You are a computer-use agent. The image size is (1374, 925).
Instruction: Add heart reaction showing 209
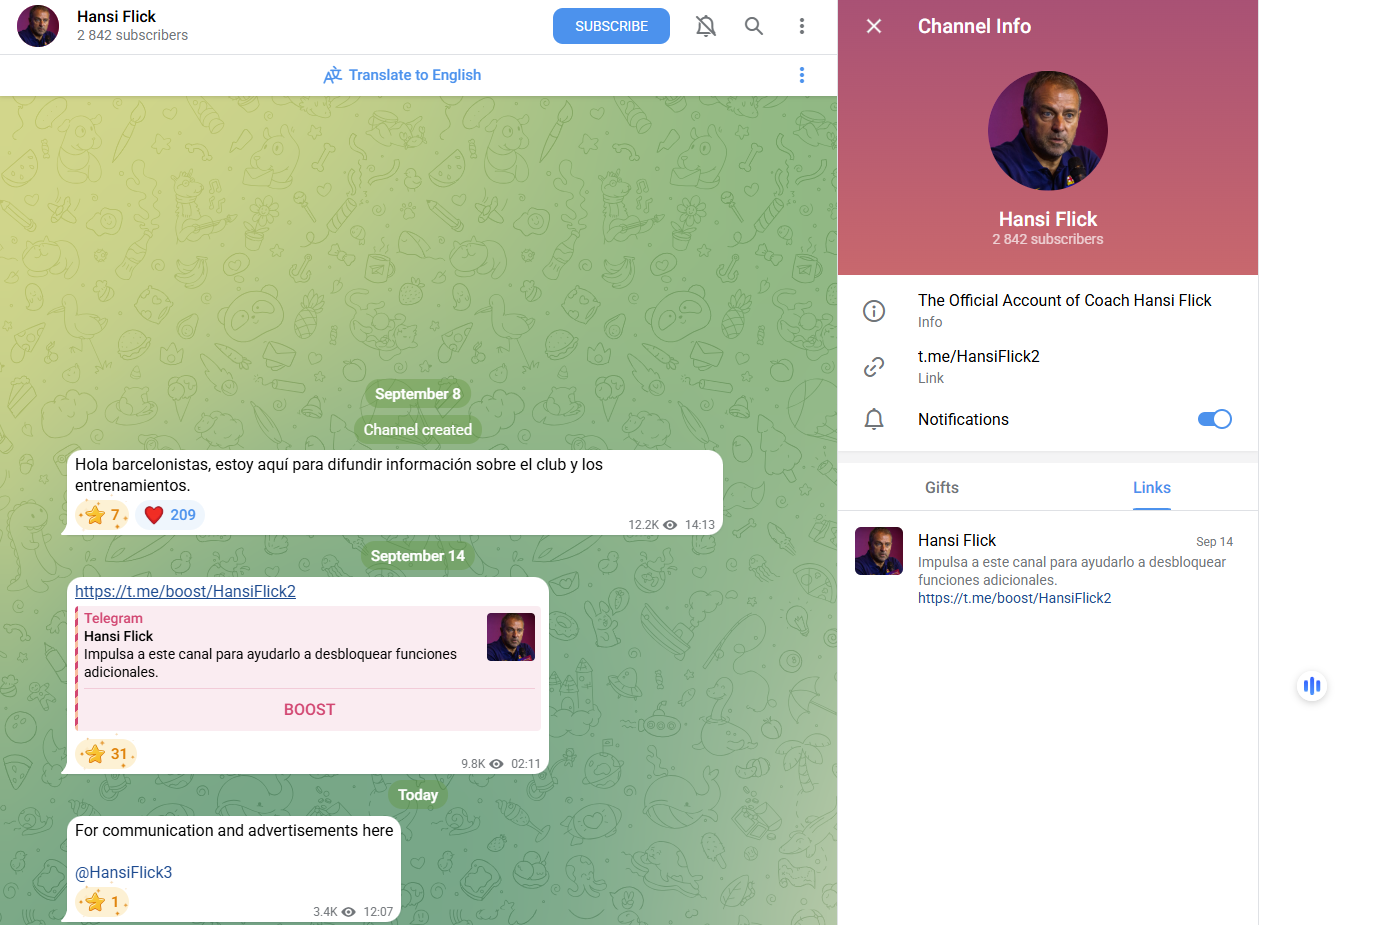pyautogui.click(x=170, y=515)
